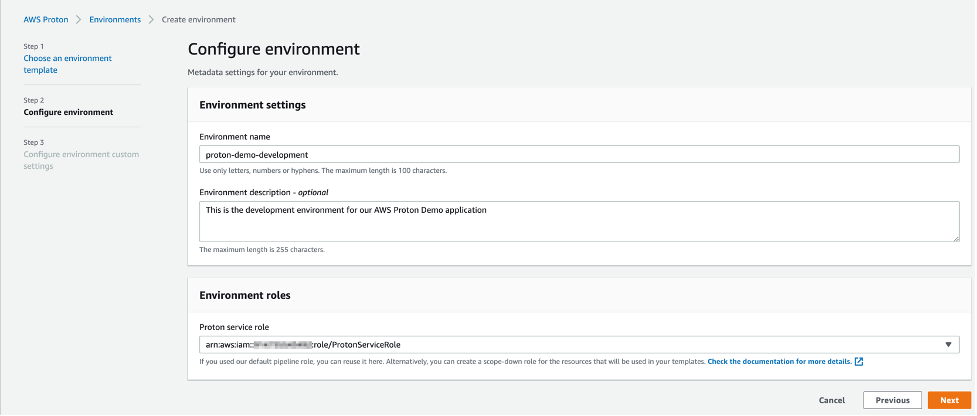This screenshot has height=416, width=977.
Task: Open Check the documentation for more details
Action: (x=779, y=361)
